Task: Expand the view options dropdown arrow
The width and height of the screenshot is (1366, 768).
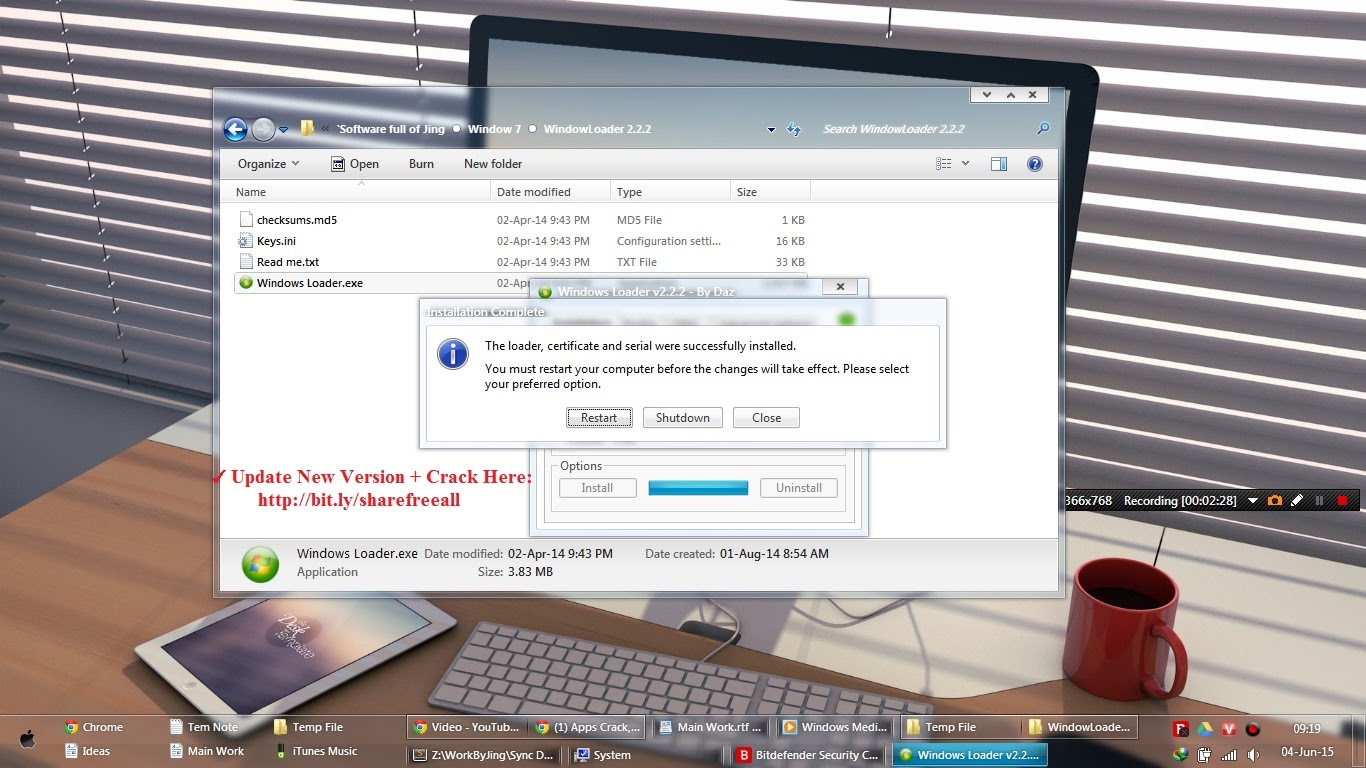Action: (965, 164)
